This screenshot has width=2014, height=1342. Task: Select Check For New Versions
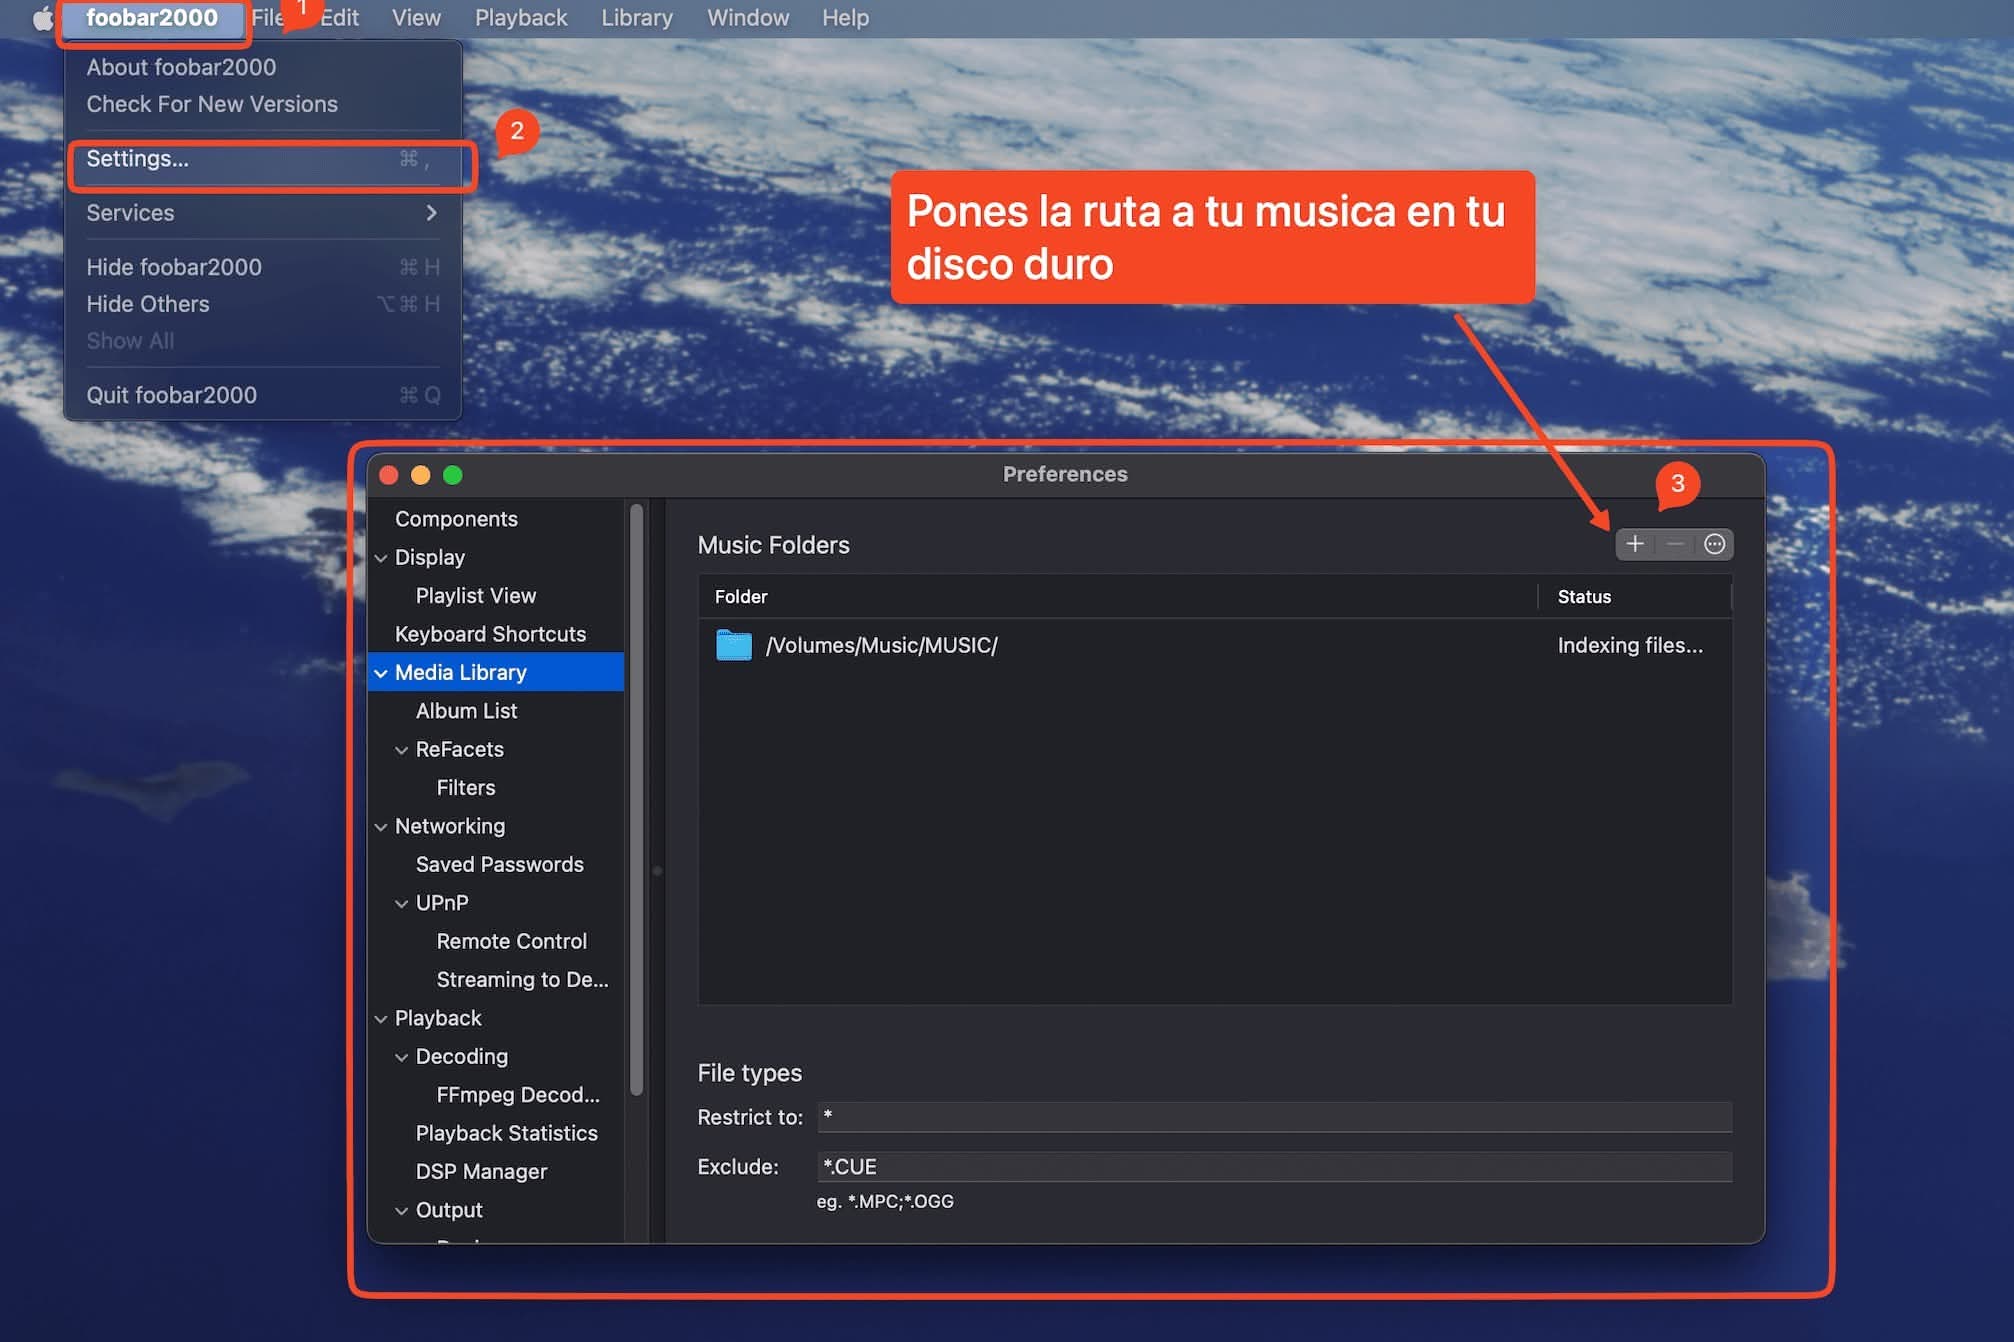pyautogui.click(x=262, y=104)
